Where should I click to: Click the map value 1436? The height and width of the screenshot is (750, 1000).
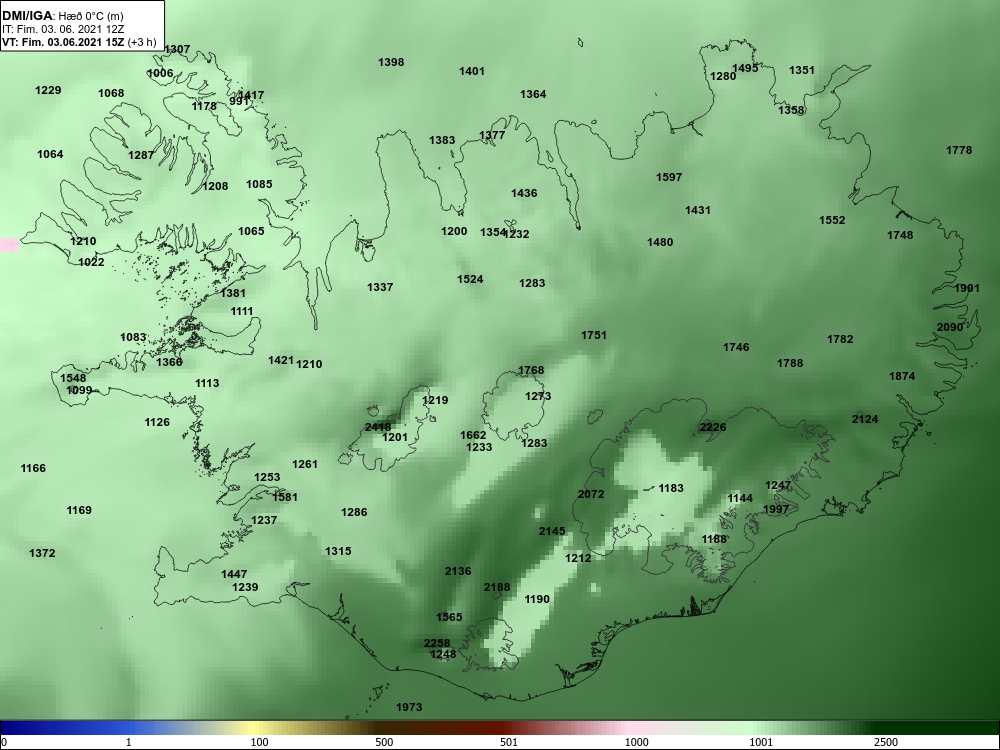pos(524,193)
